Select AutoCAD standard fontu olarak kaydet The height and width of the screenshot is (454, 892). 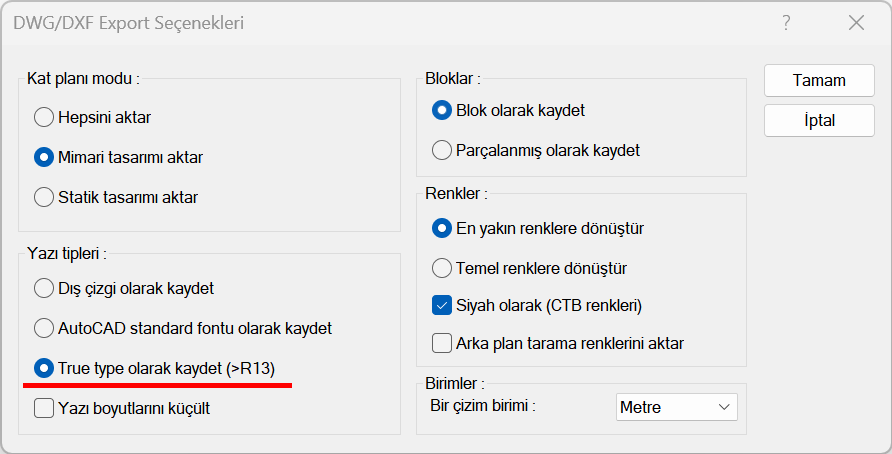click(x=44, y=328)
